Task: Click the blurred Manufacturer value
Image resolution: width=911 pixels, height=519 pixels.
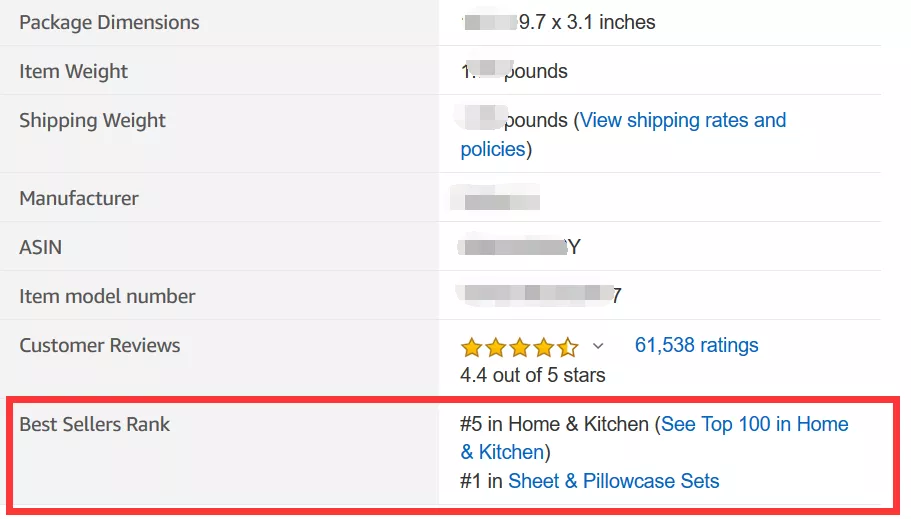Action: 496,198
